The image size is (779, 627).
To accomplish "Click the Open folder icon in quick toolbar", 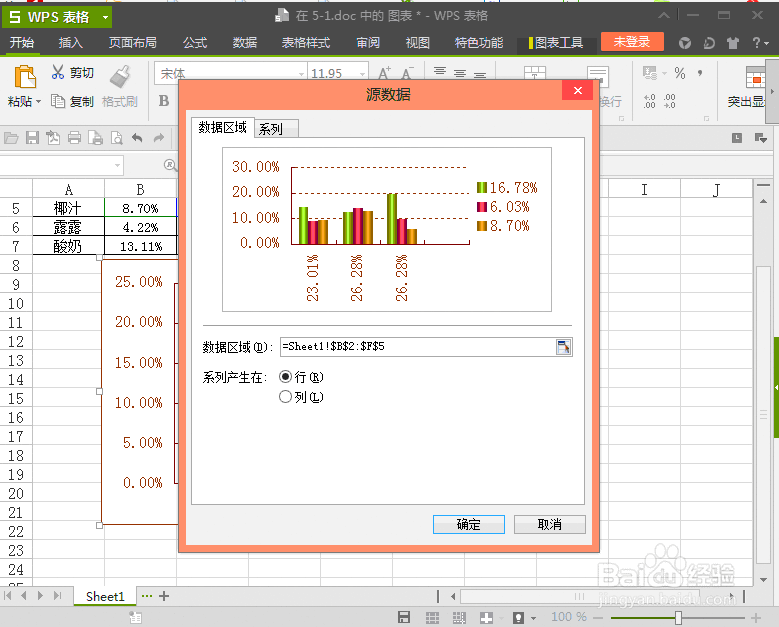I will pos(11,138).
